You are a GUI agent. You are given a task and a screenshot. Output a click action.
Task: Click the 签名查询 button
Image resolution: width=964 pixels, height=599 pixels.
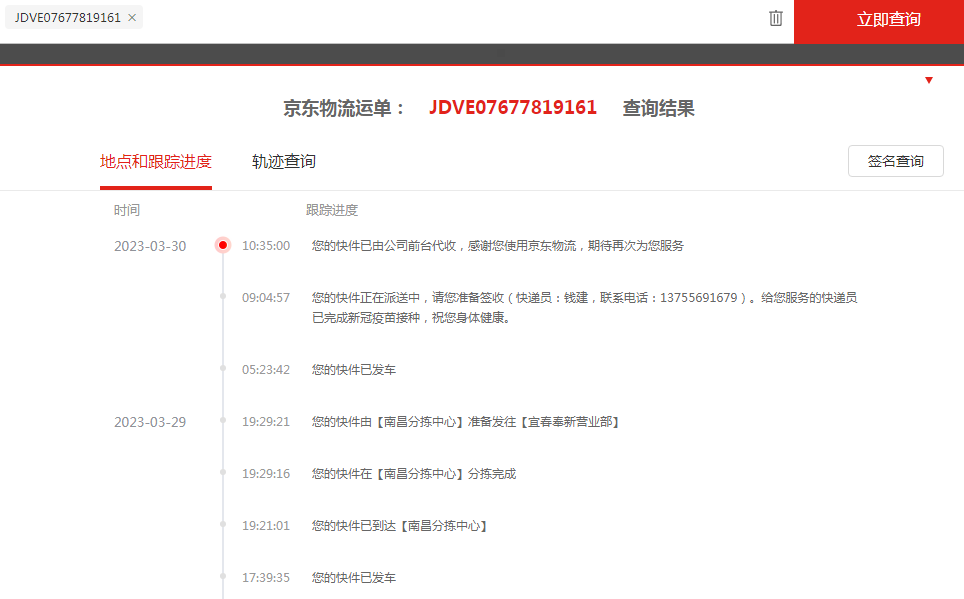(896, 161)
